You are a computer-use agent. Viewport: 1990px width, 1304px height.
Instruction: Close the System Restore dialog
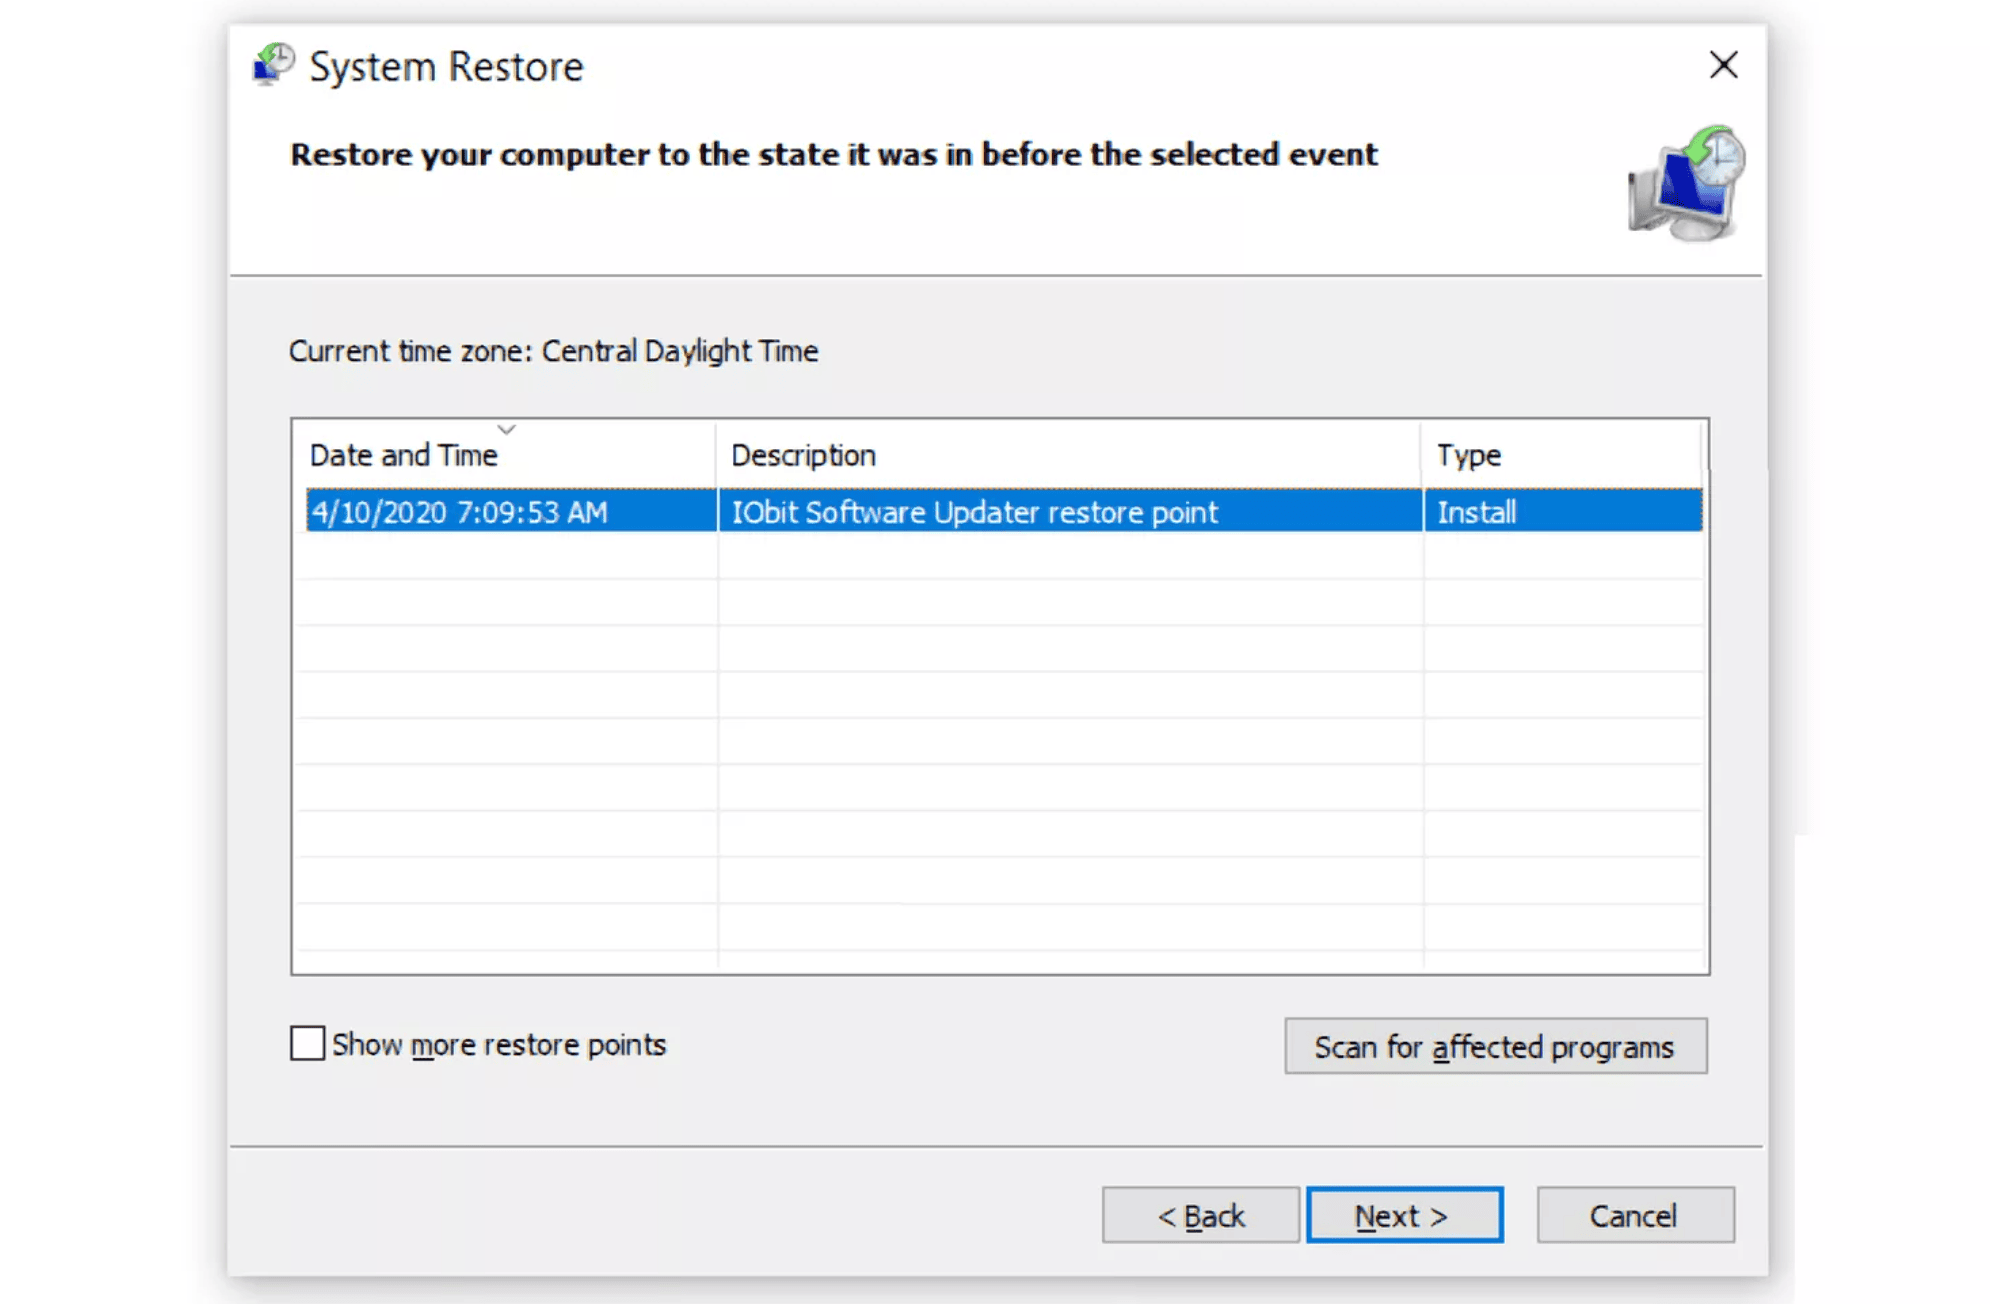(1723, 64)
